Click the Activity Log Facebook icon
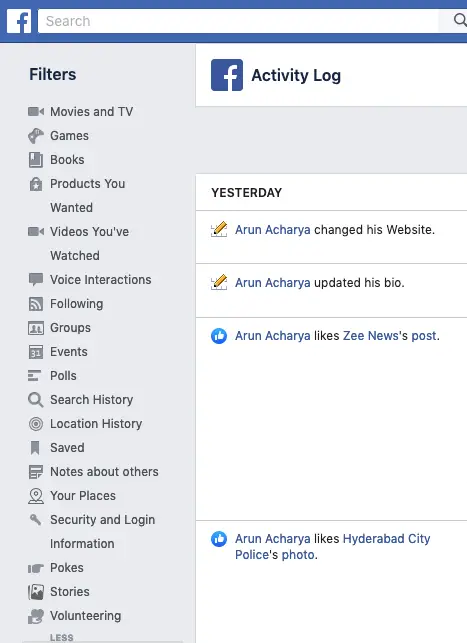Screen dimensions: 467x643 (227, 75)
